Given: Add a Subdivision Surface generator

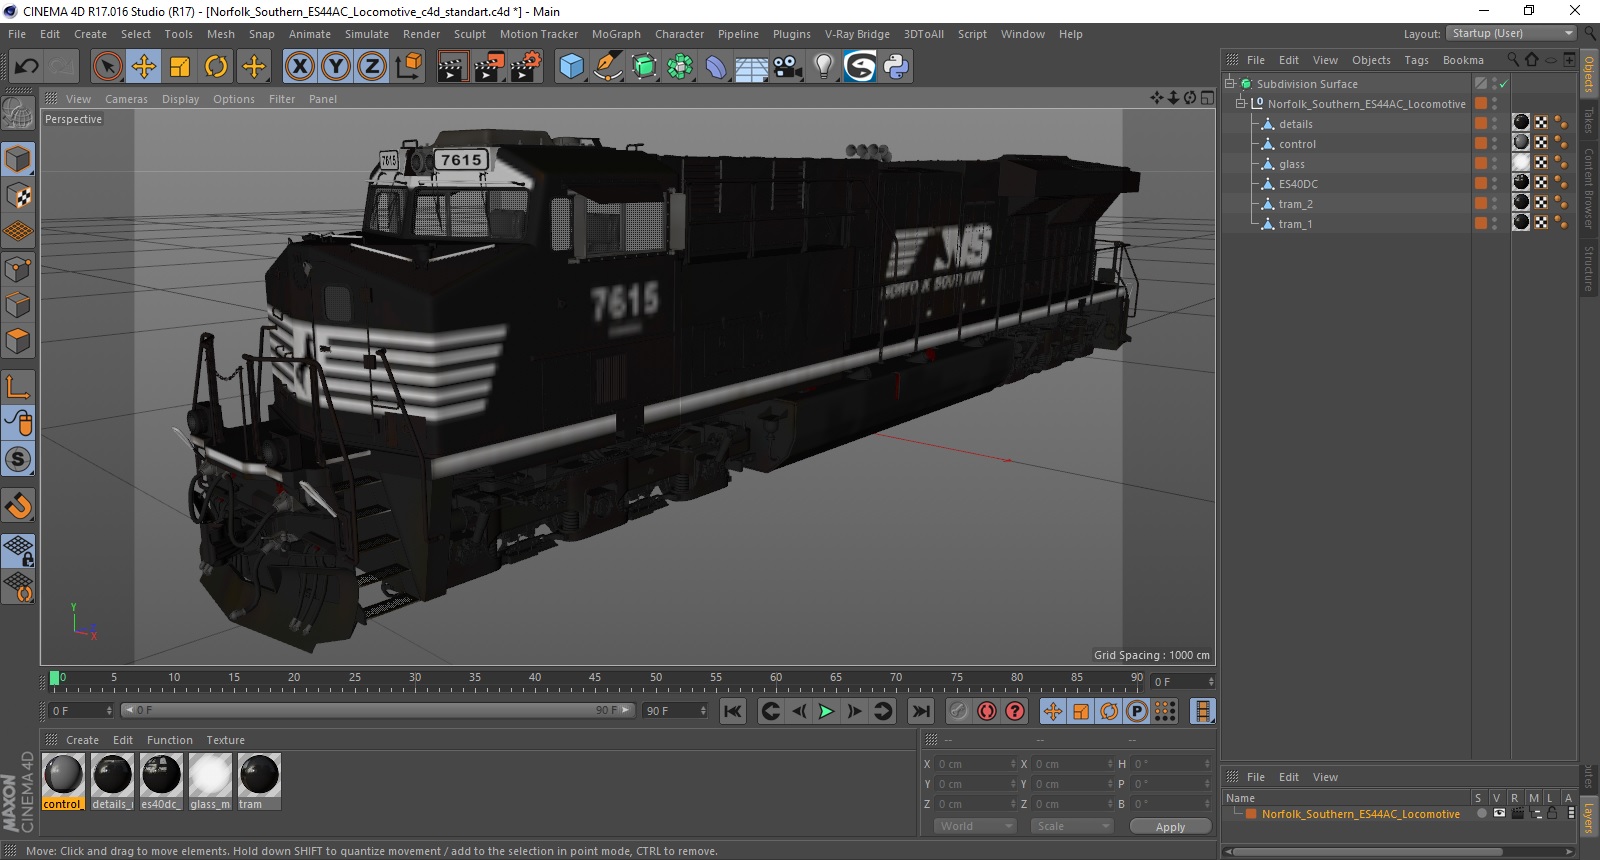Looking at the screenshot, I should tap(644, 67).
